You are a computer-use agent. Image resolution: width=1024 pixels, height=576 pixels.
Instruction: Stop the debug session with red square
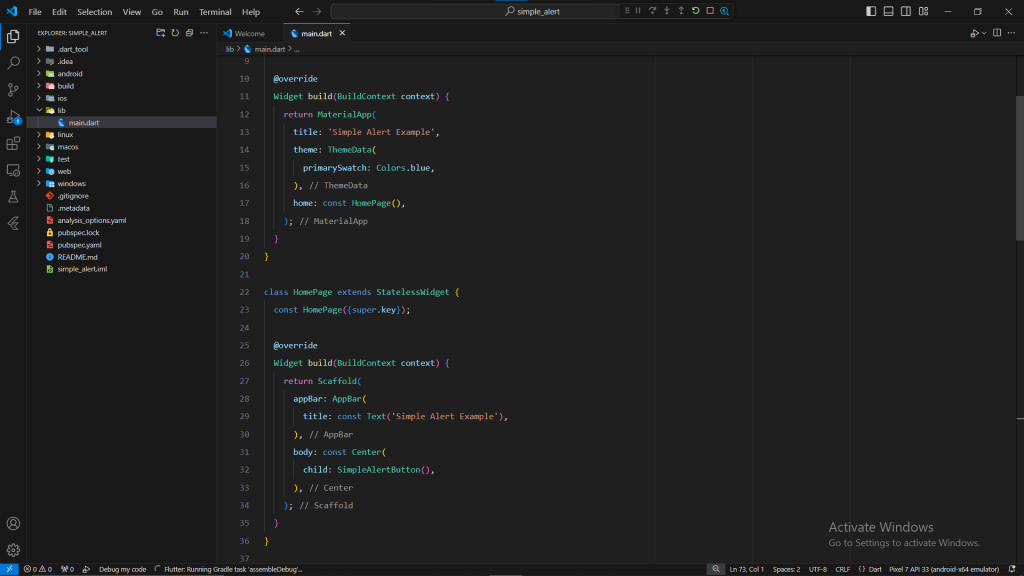pos(710,11)
